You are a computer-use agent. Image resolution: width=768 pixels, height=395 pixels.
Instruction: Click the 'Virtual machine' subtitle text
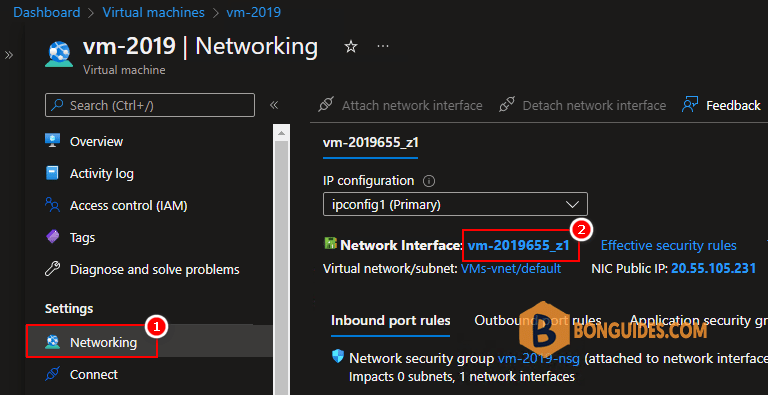tap(124, 70)
